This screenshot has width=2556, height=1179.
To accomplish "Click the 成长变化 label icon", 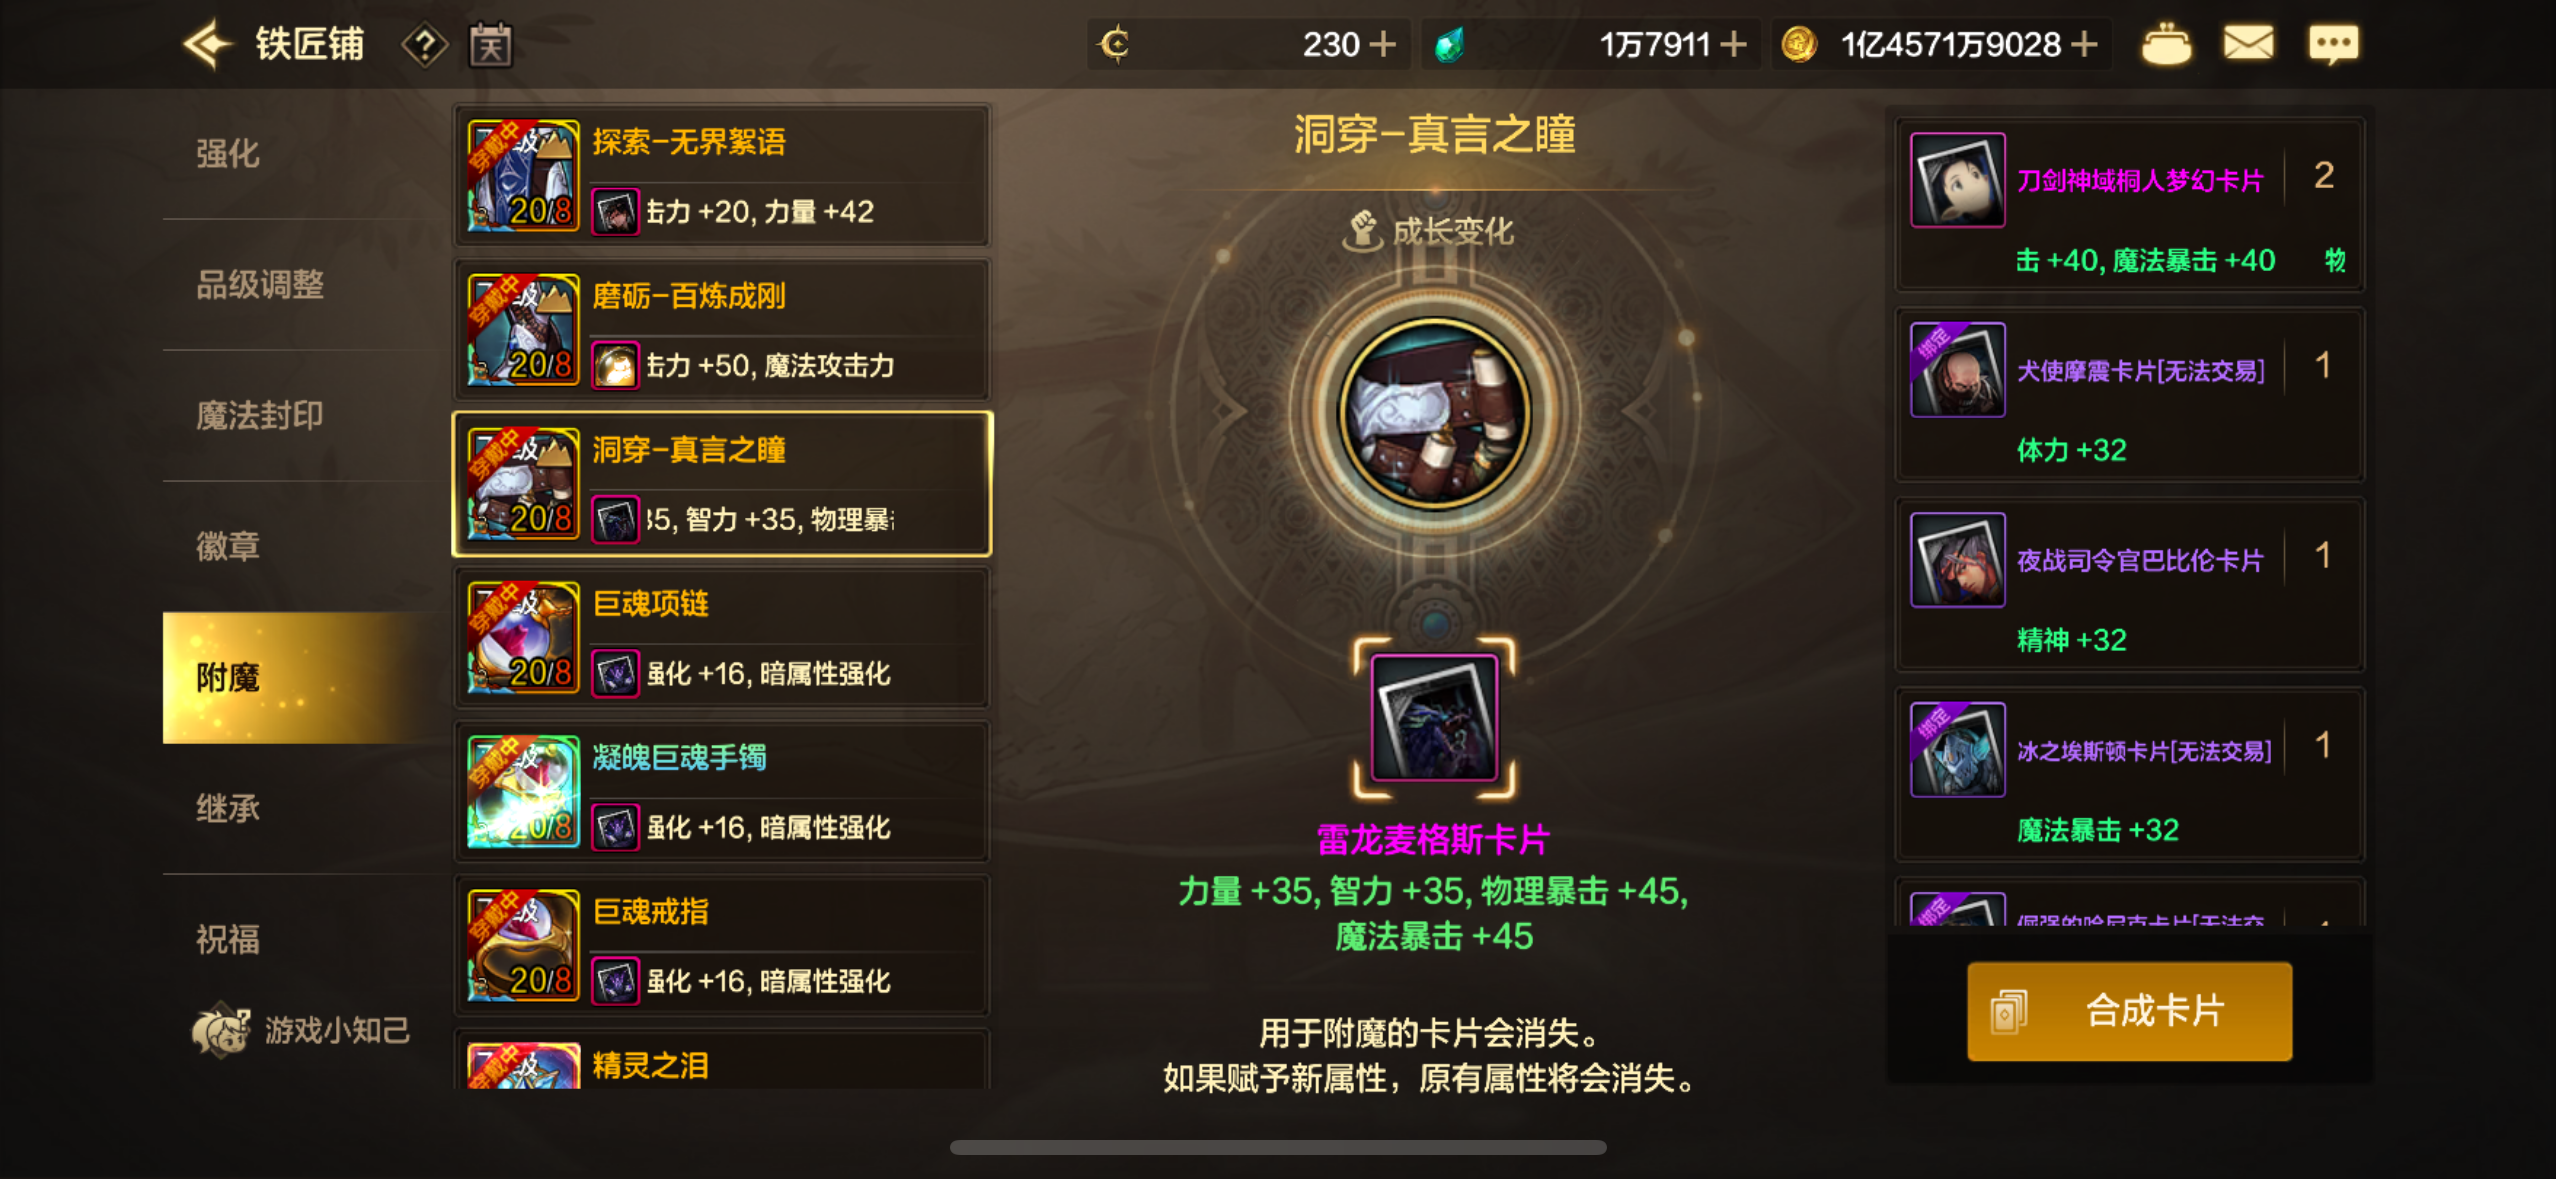I will coord(1360,231).
